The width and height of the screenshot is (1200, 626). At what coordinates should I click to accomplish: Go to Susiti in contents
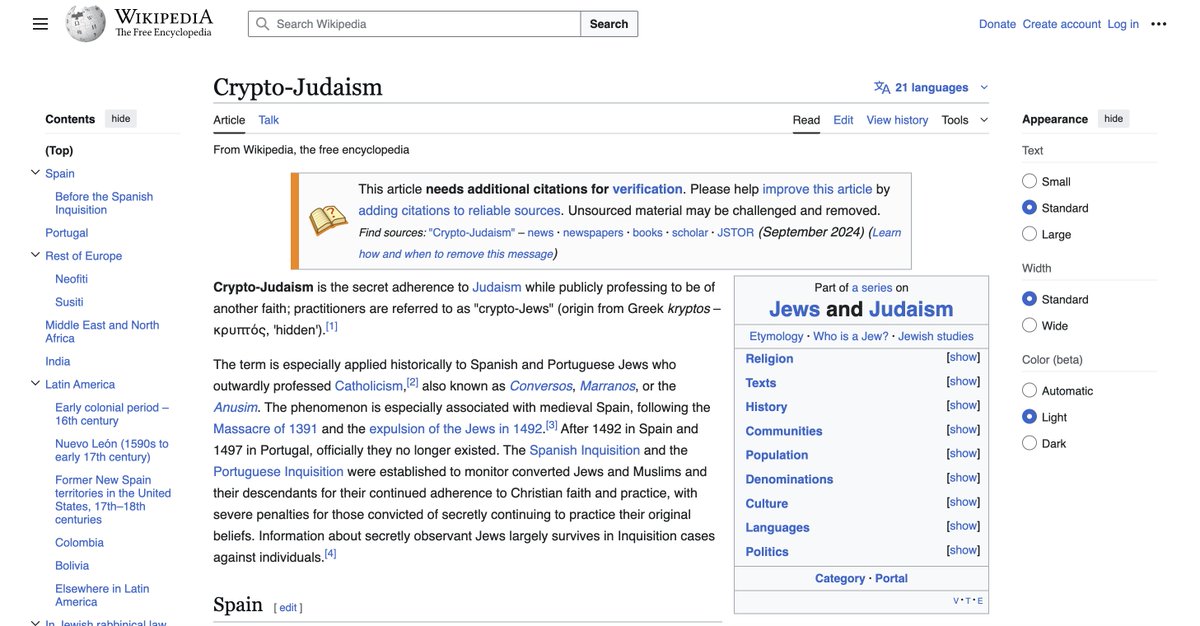[69, 302]
